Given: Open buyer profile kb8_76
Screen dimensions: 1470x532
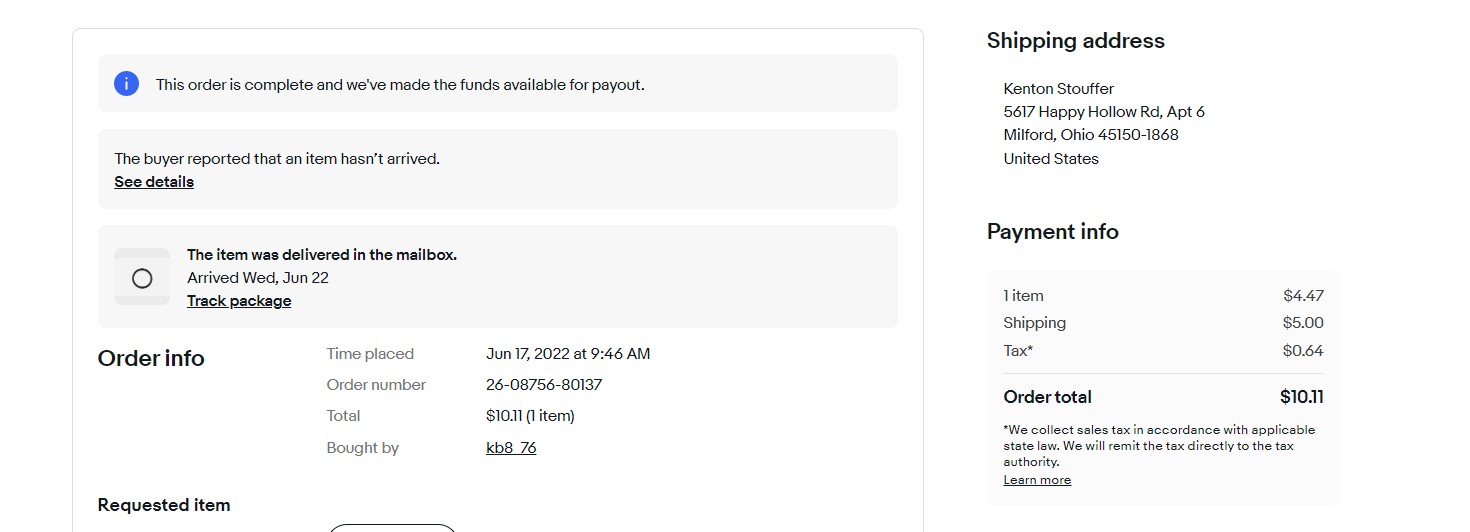Looking at the screenshot, I should [x=511, y=448].
